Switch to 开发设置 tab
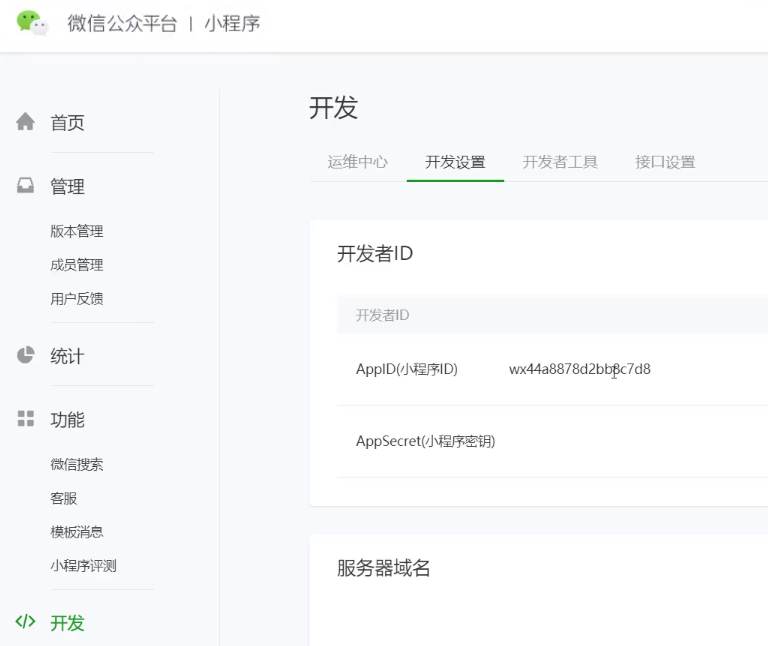 pyautogui.click(x=455, y=162)
